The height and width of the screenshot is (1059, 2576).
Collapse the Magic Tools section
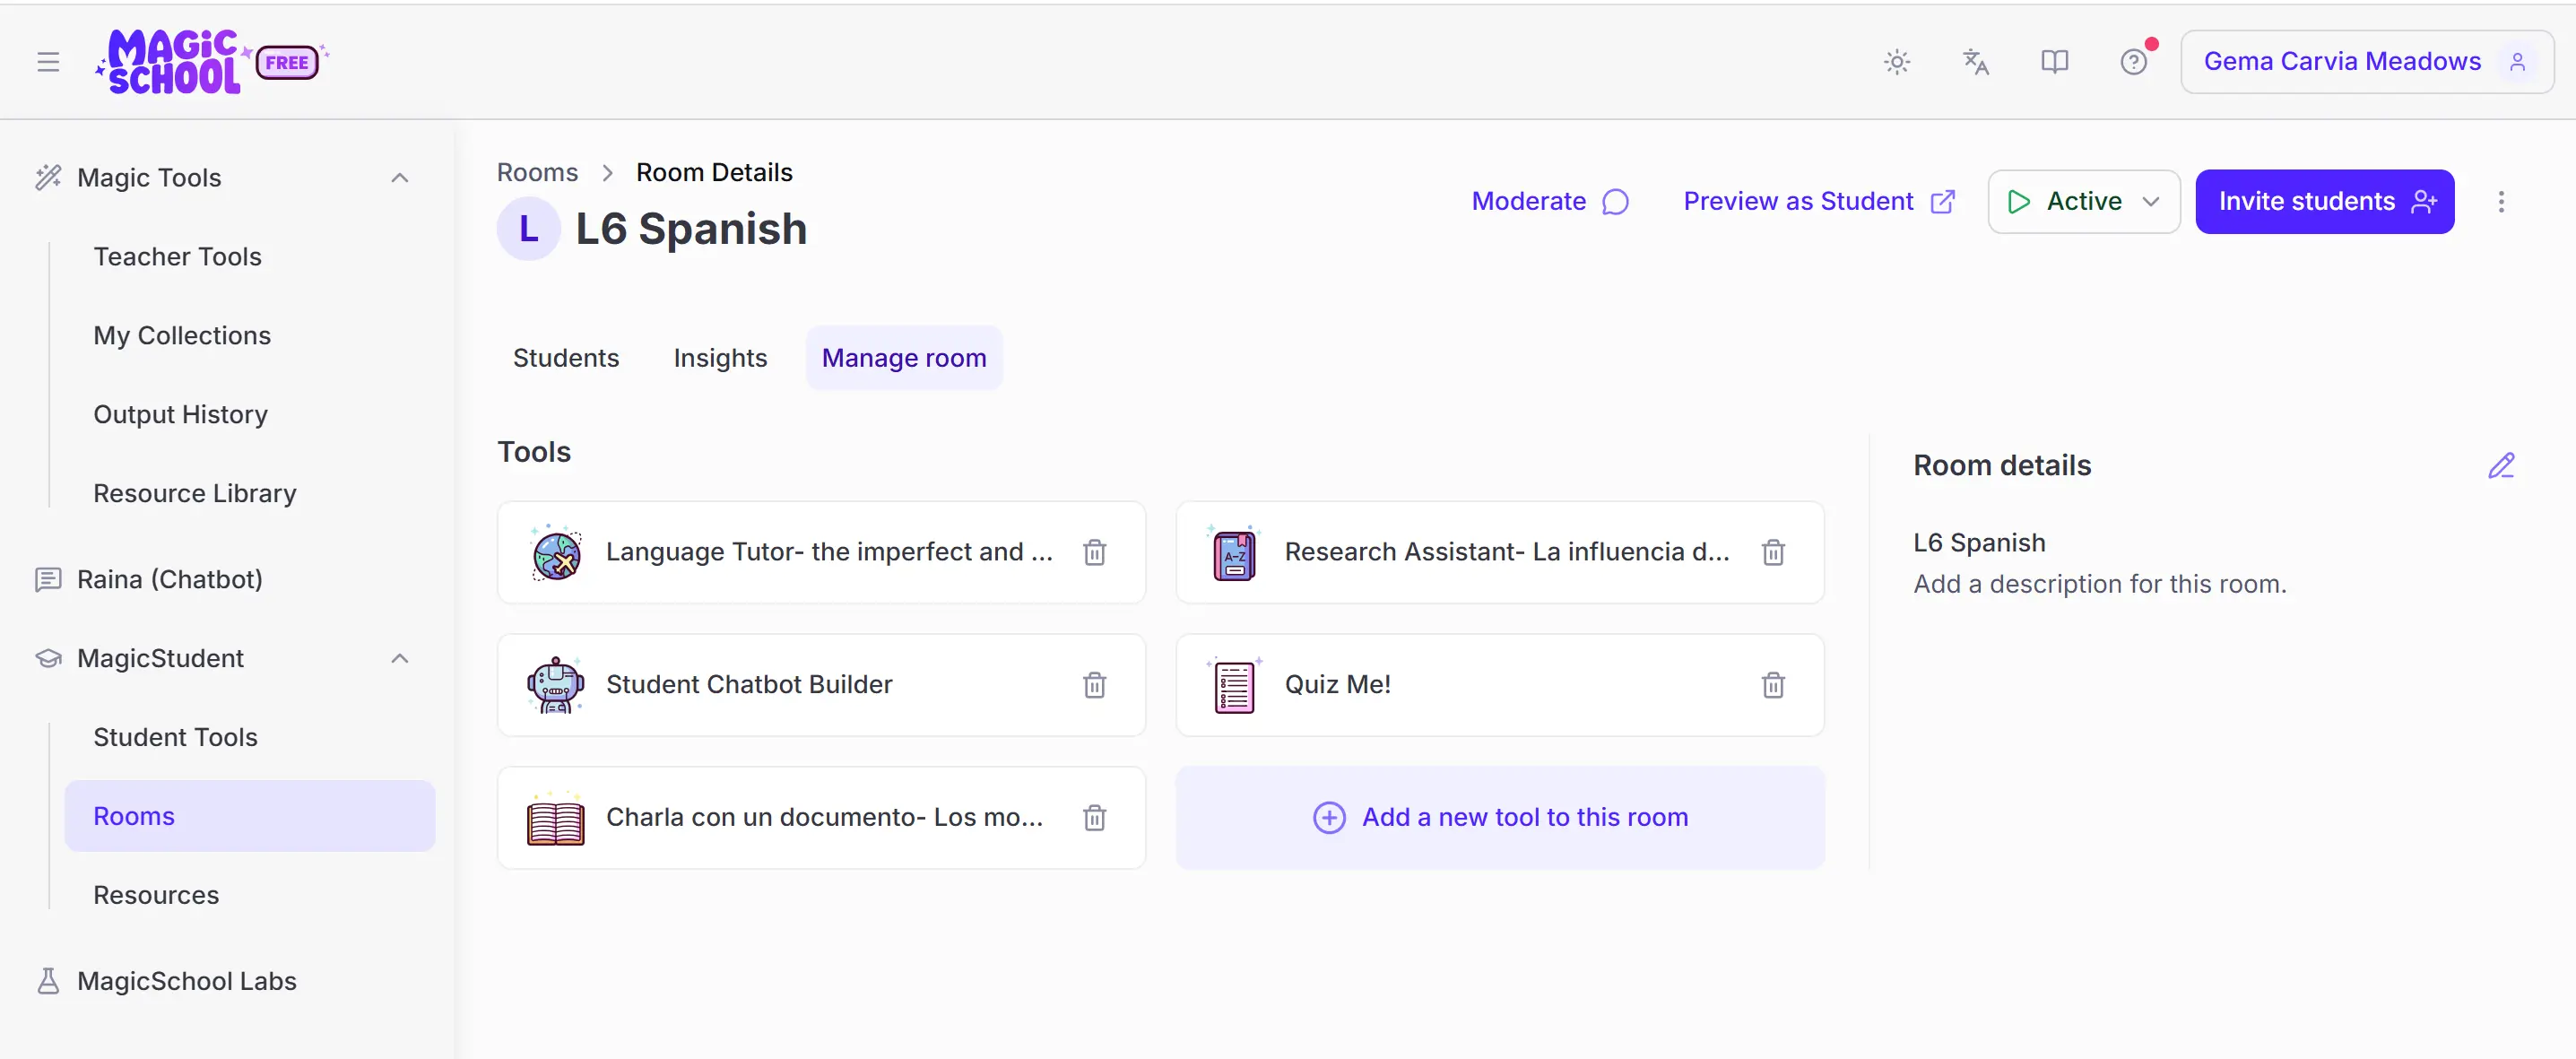400,178
